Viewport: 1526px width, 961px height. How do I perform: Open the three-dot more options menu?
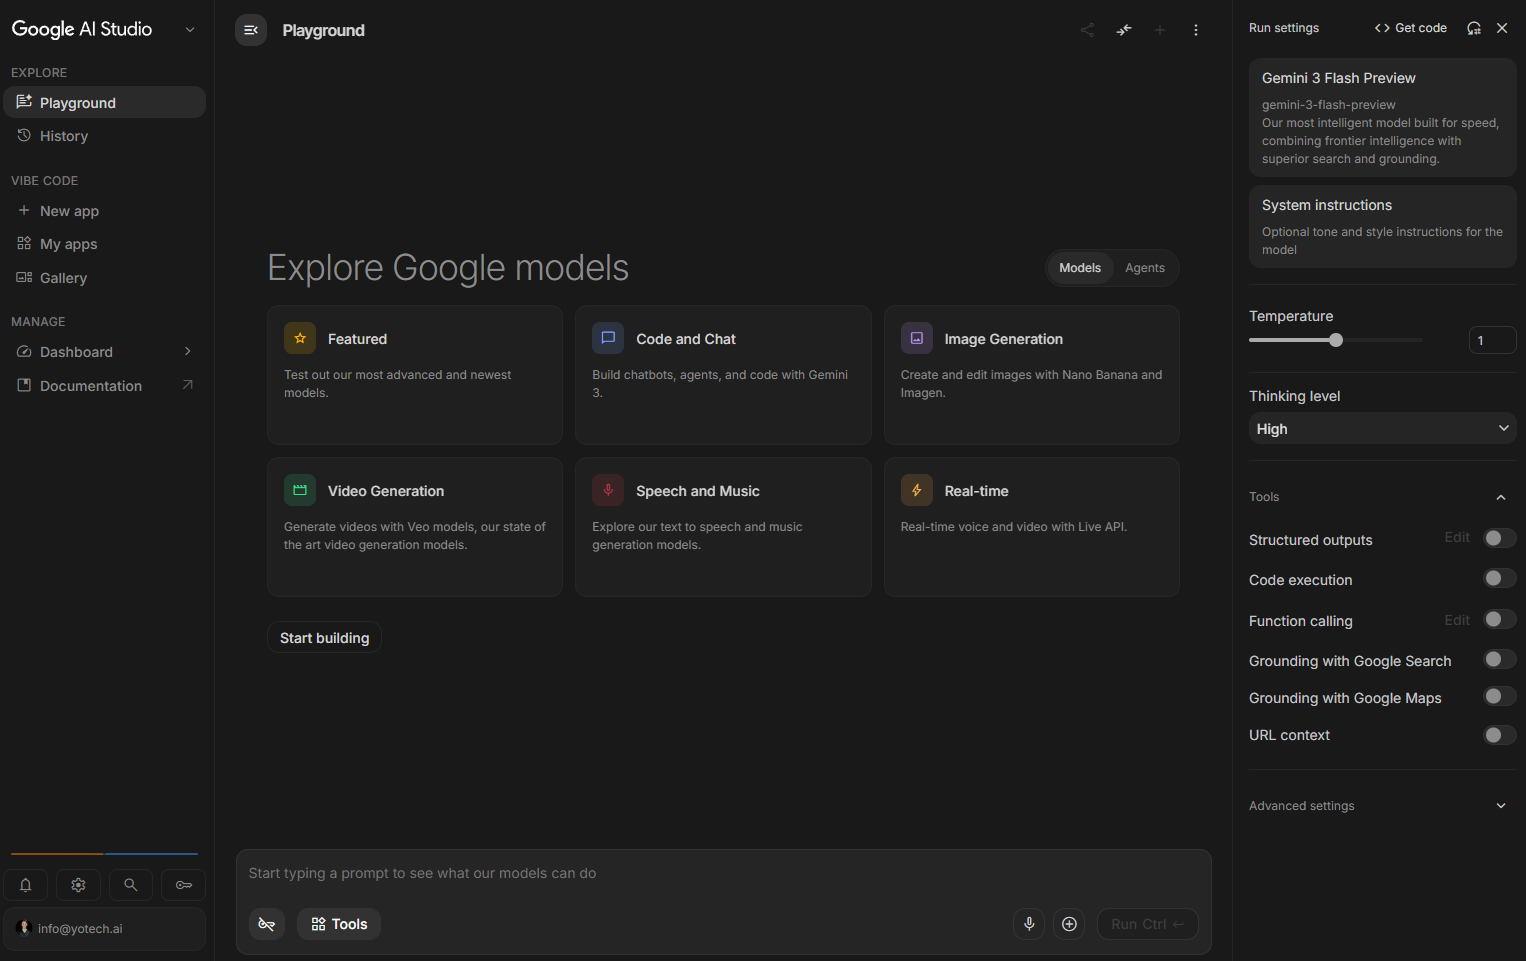point(1196,30)
